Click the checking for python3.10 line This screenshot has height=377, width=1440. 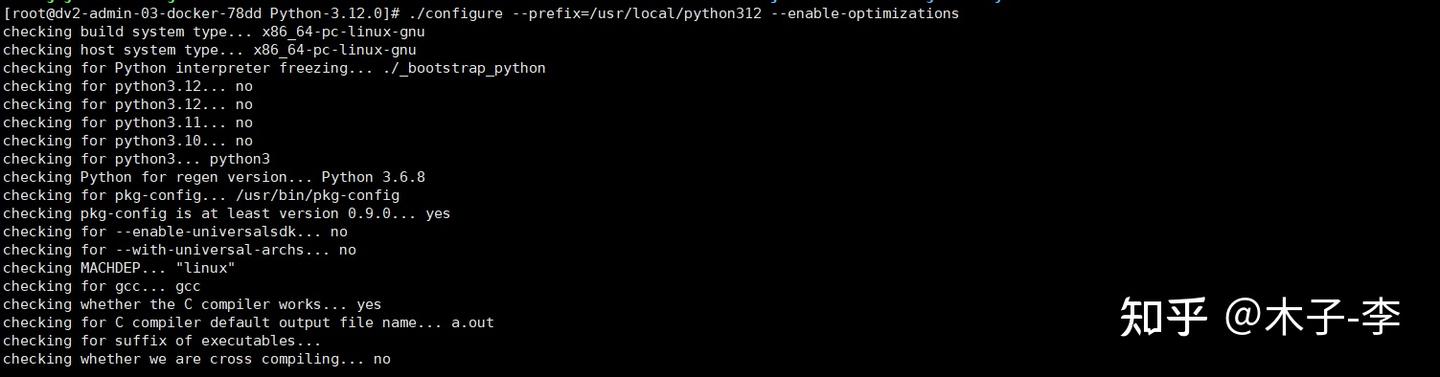[128, 141]
